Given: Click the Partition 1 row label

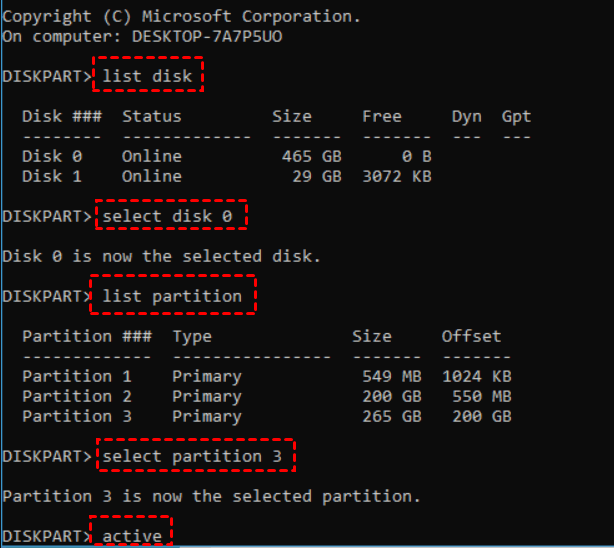Looking at the screenshot, I should pos(77,376).
